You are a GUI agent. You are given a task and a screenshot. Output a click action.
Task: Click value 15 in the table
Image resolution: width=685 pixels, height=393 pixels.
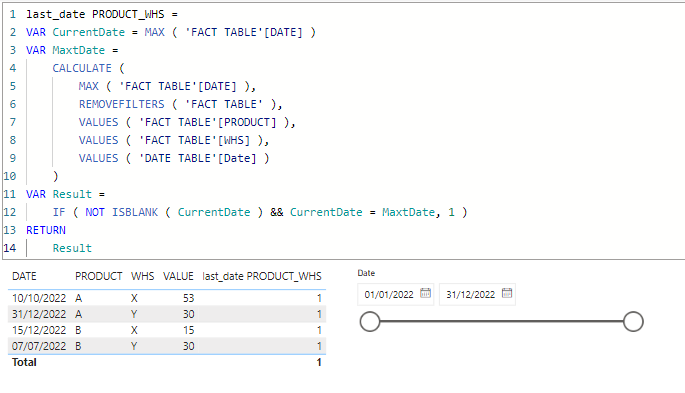coord(188,330)
